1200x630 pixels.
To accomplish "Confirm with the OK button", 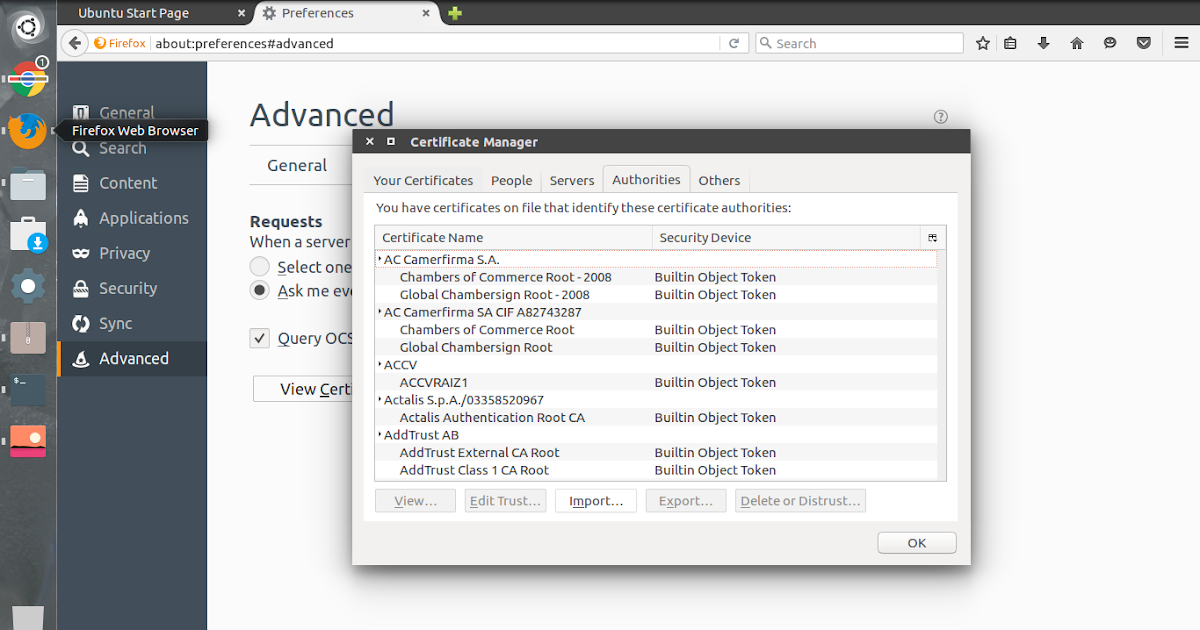I will click(x=916, y=542).
